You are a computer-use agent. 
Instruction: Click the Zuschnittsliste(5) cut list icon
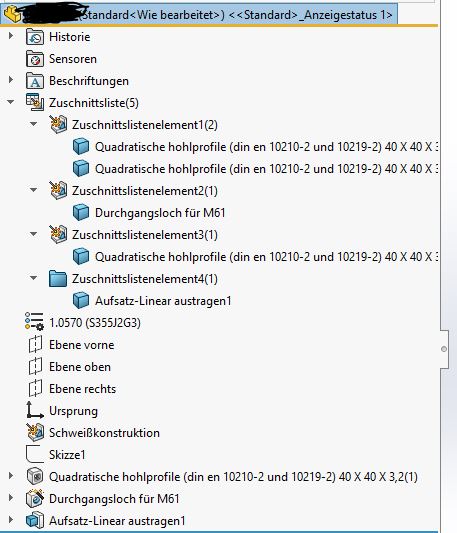35,103
